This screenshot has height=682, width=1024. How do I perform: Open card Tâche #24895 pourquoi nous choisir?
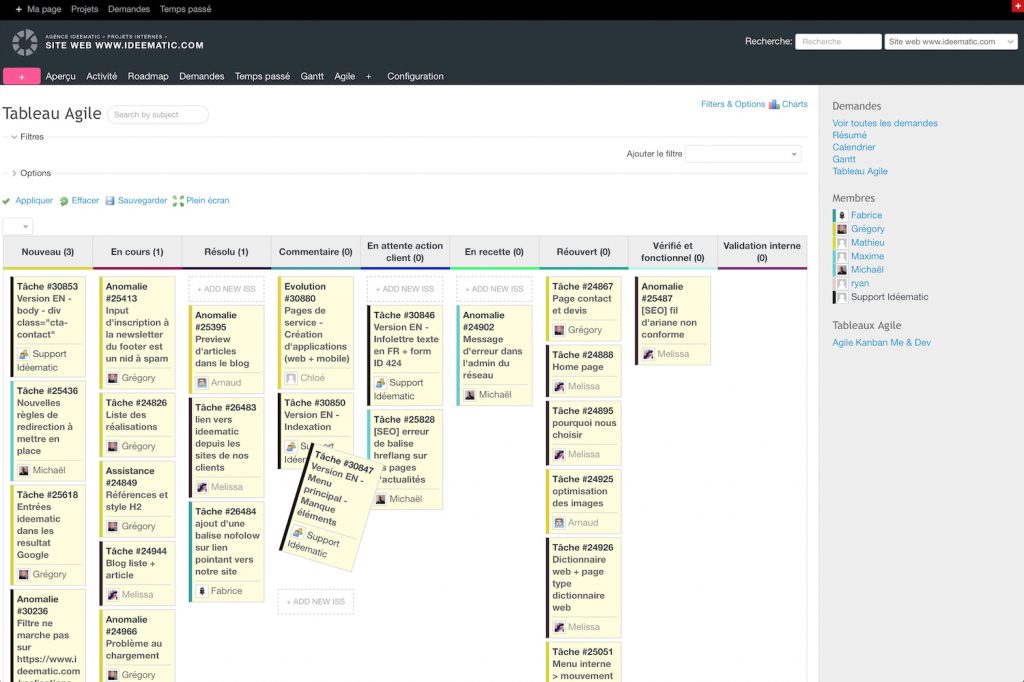click(583, 433)
